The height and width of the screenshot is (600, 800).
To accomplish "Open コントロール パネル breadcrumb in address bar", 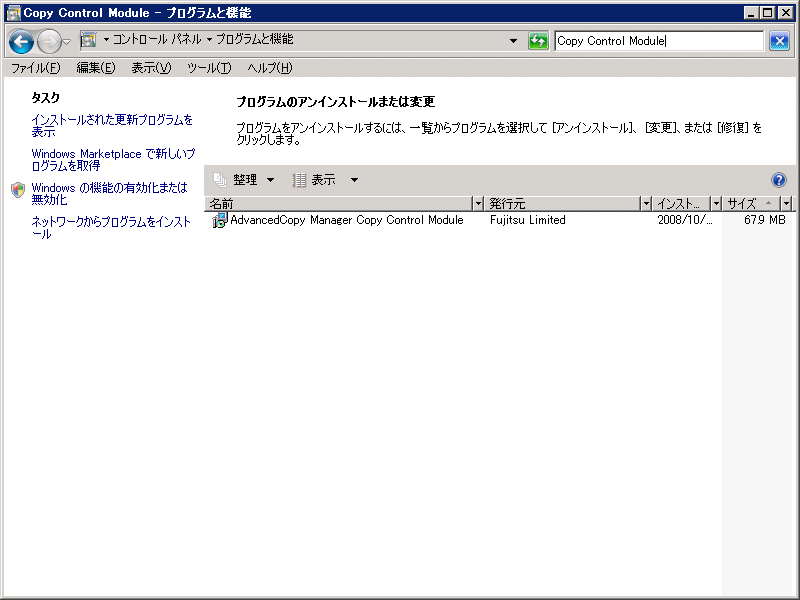I will coord(157,39).
